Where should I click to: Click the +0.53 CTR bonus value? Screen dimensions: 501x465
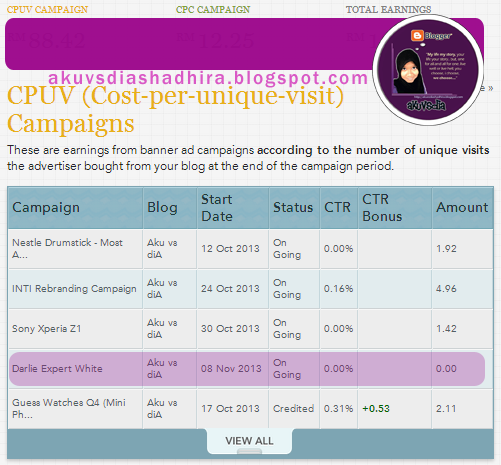click(x=376, y=408)
